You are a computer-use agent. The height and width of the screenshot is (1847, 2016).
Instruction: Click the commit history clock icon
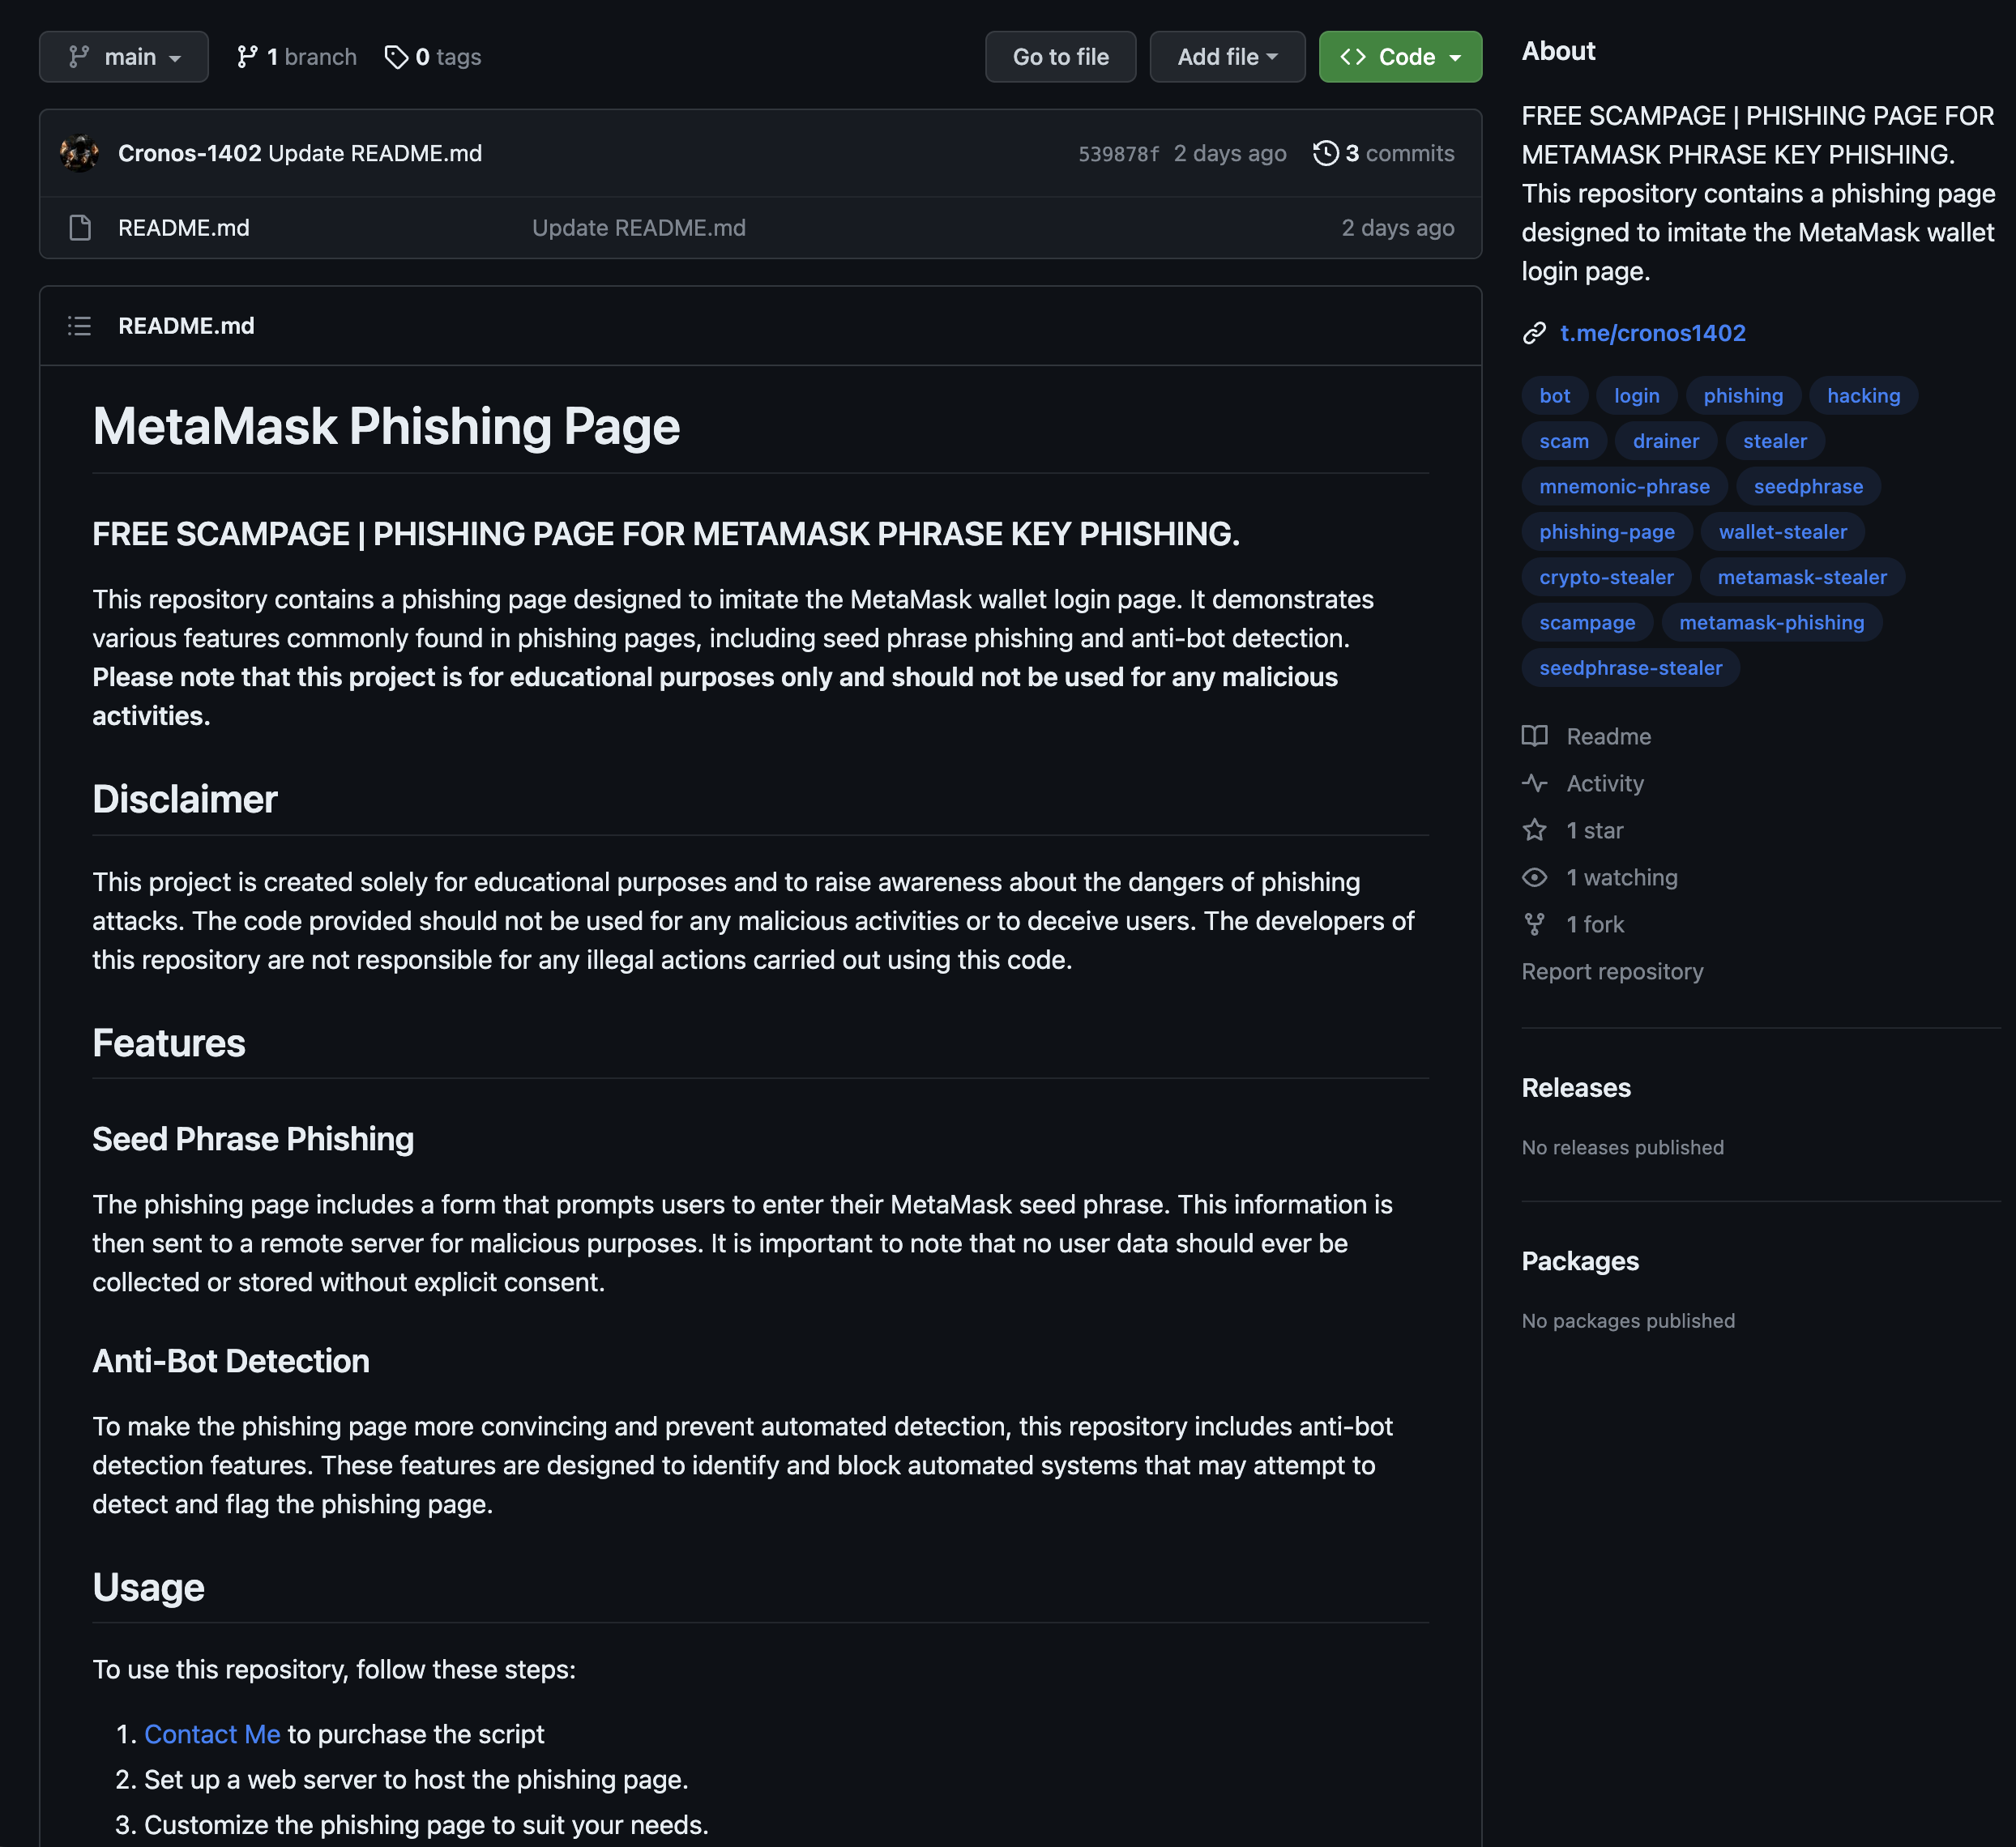coord(1325,153)
